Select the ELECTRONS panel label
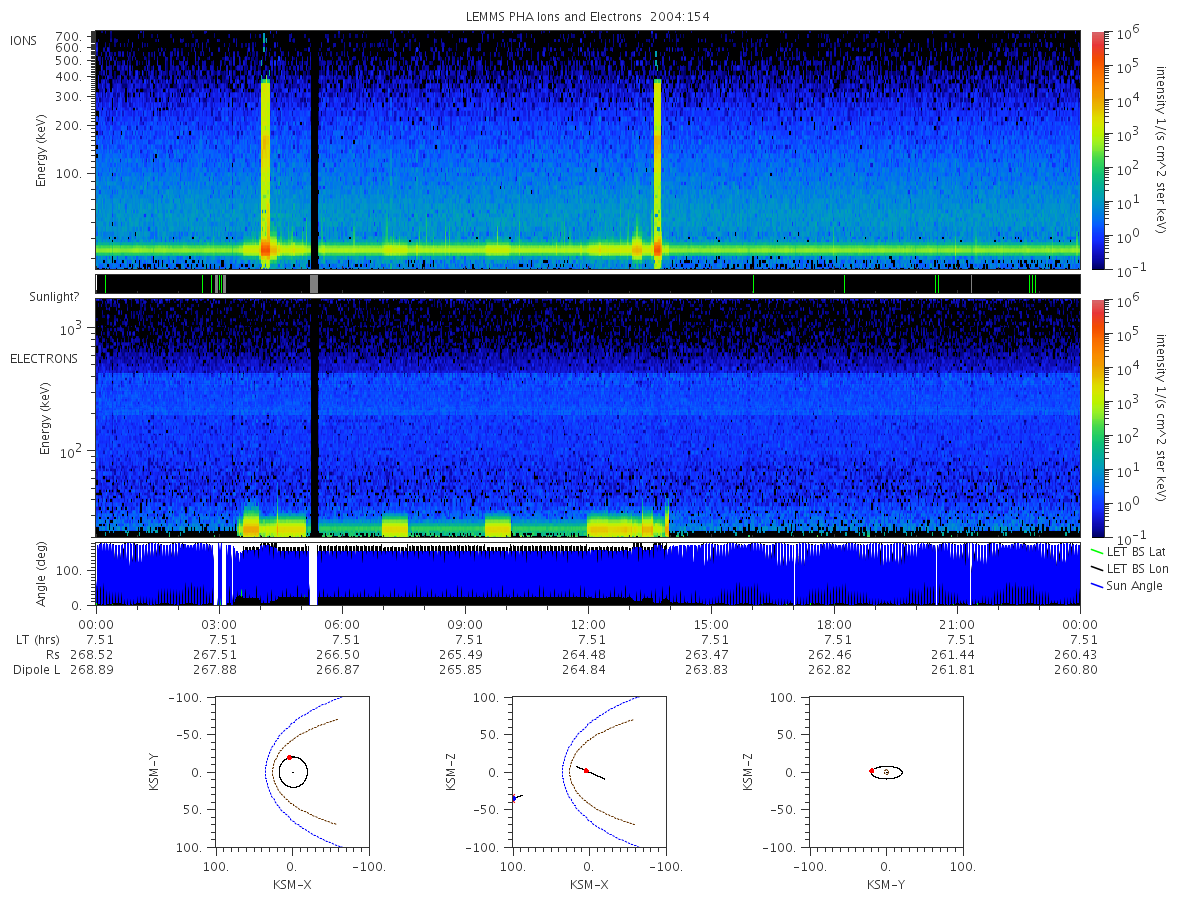 click(44, 359)
